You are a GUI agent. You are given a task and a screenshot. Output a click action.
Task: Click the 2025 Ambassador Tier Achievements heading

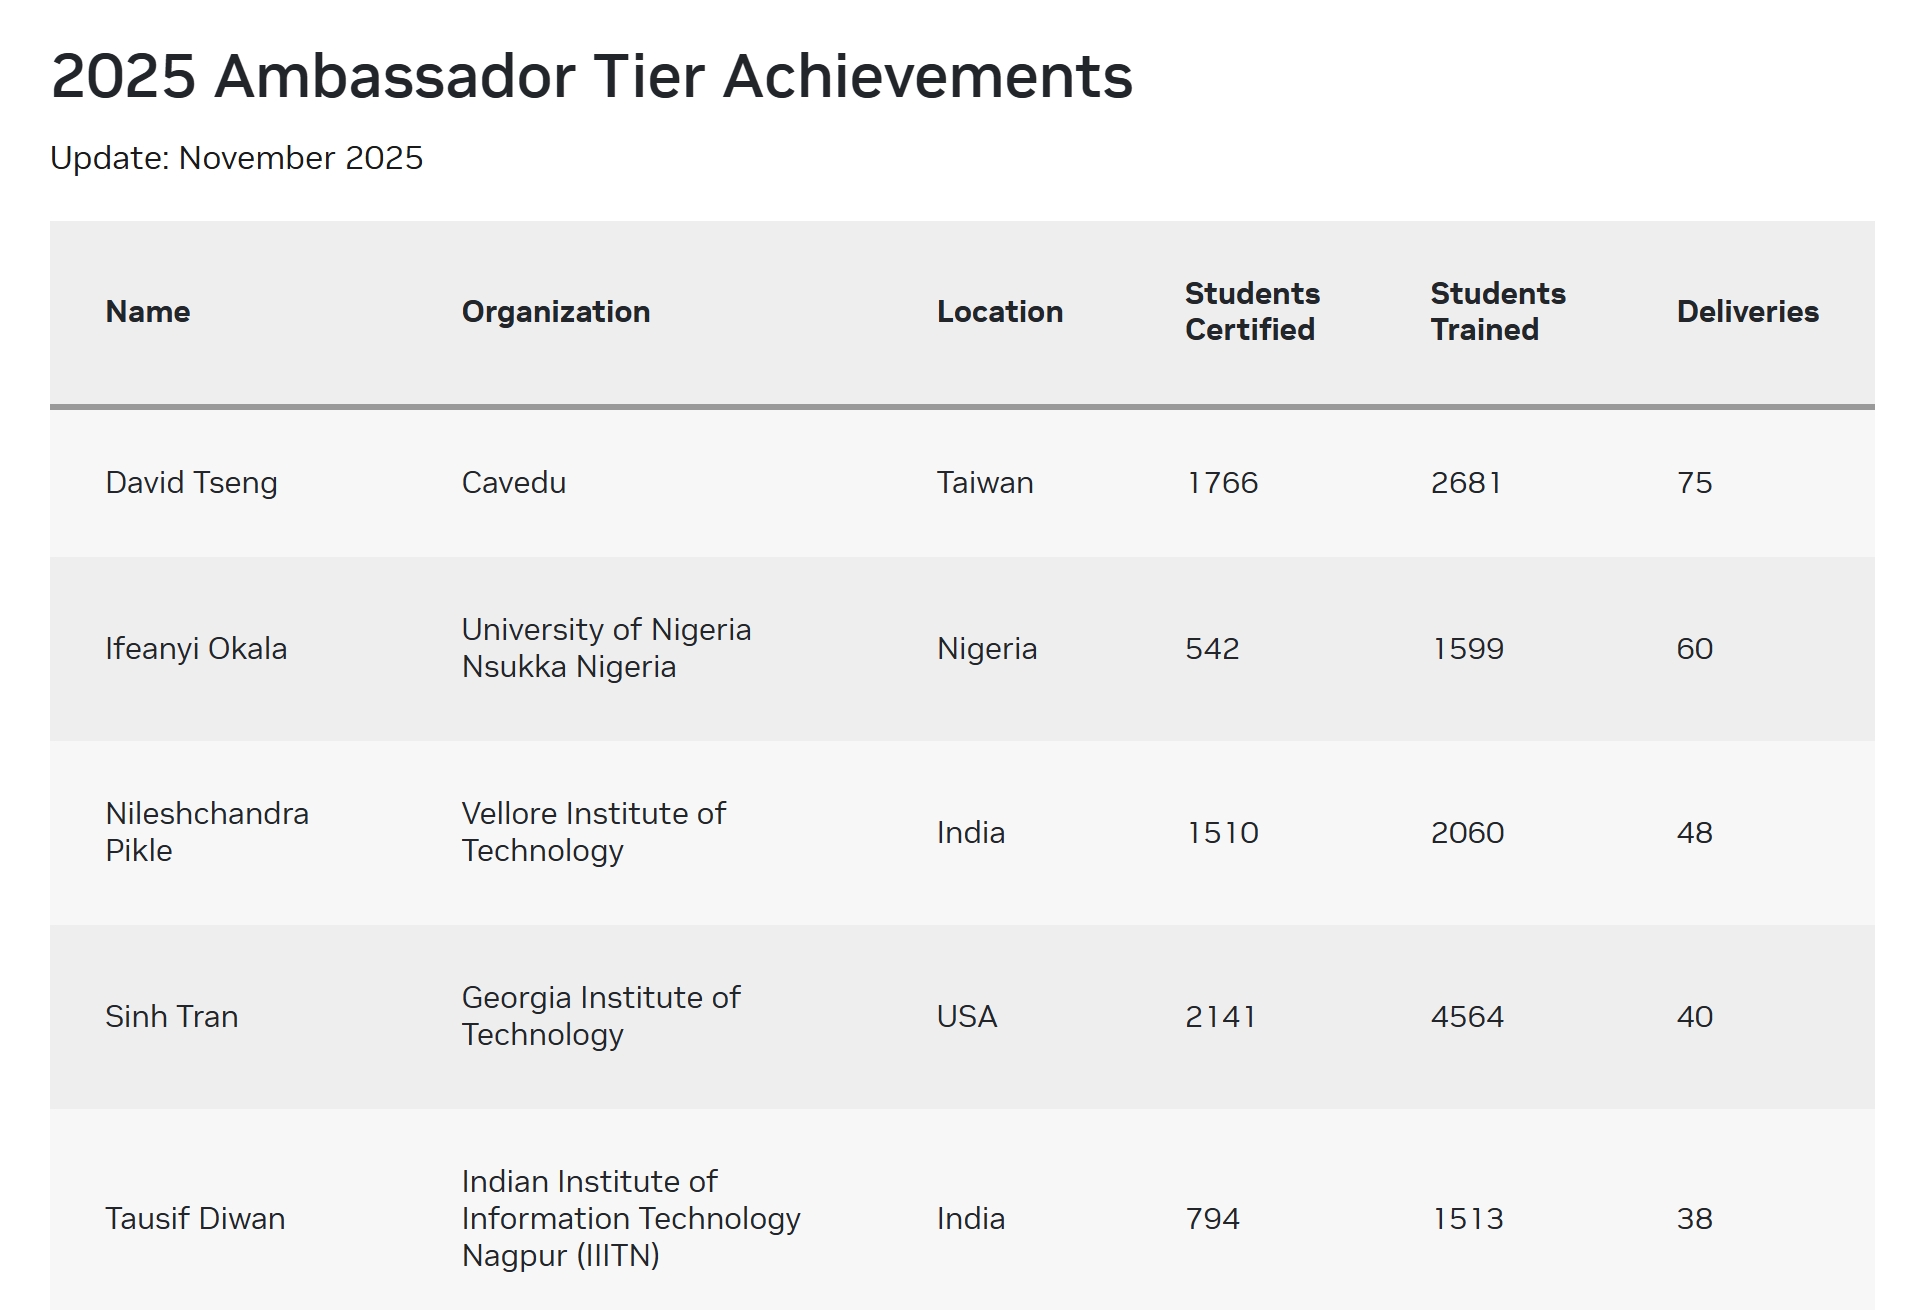tap(591, 77)
